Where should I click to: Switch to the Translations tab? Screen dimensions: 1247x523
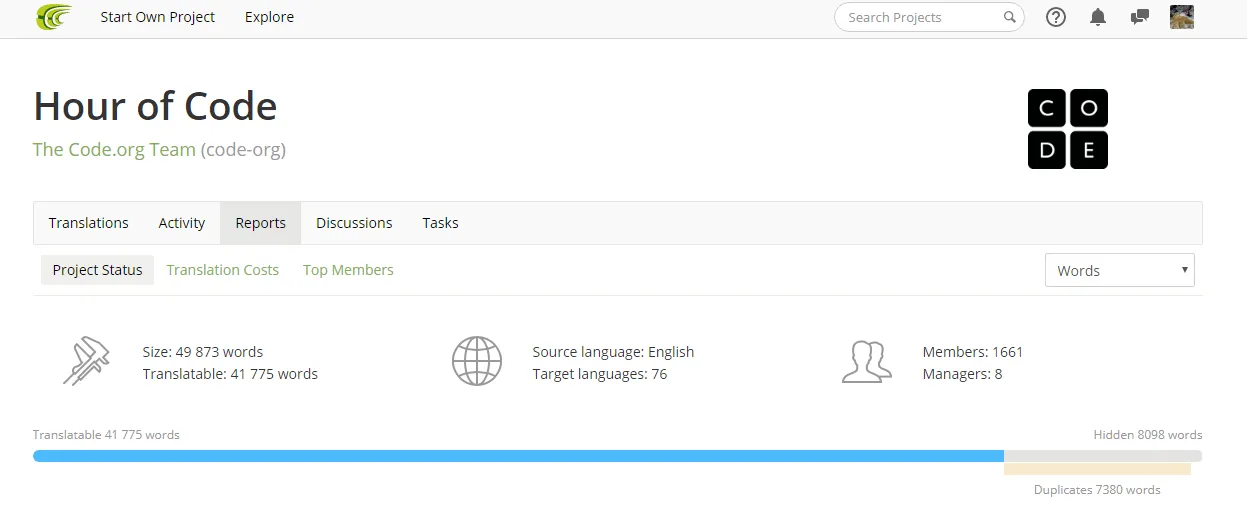coord(89,223)
